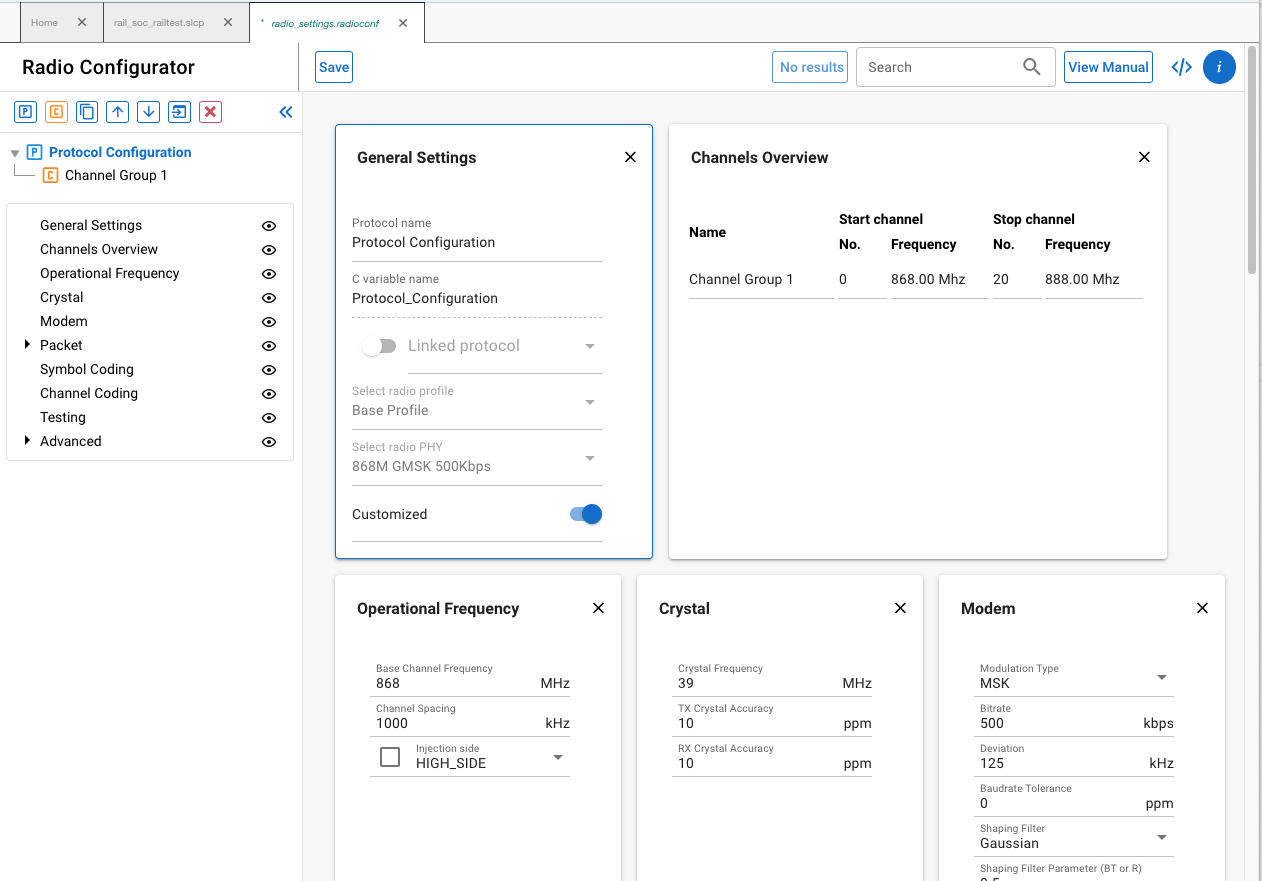
Task: Check the Injection side checkbox
Action: pos(390,757)
